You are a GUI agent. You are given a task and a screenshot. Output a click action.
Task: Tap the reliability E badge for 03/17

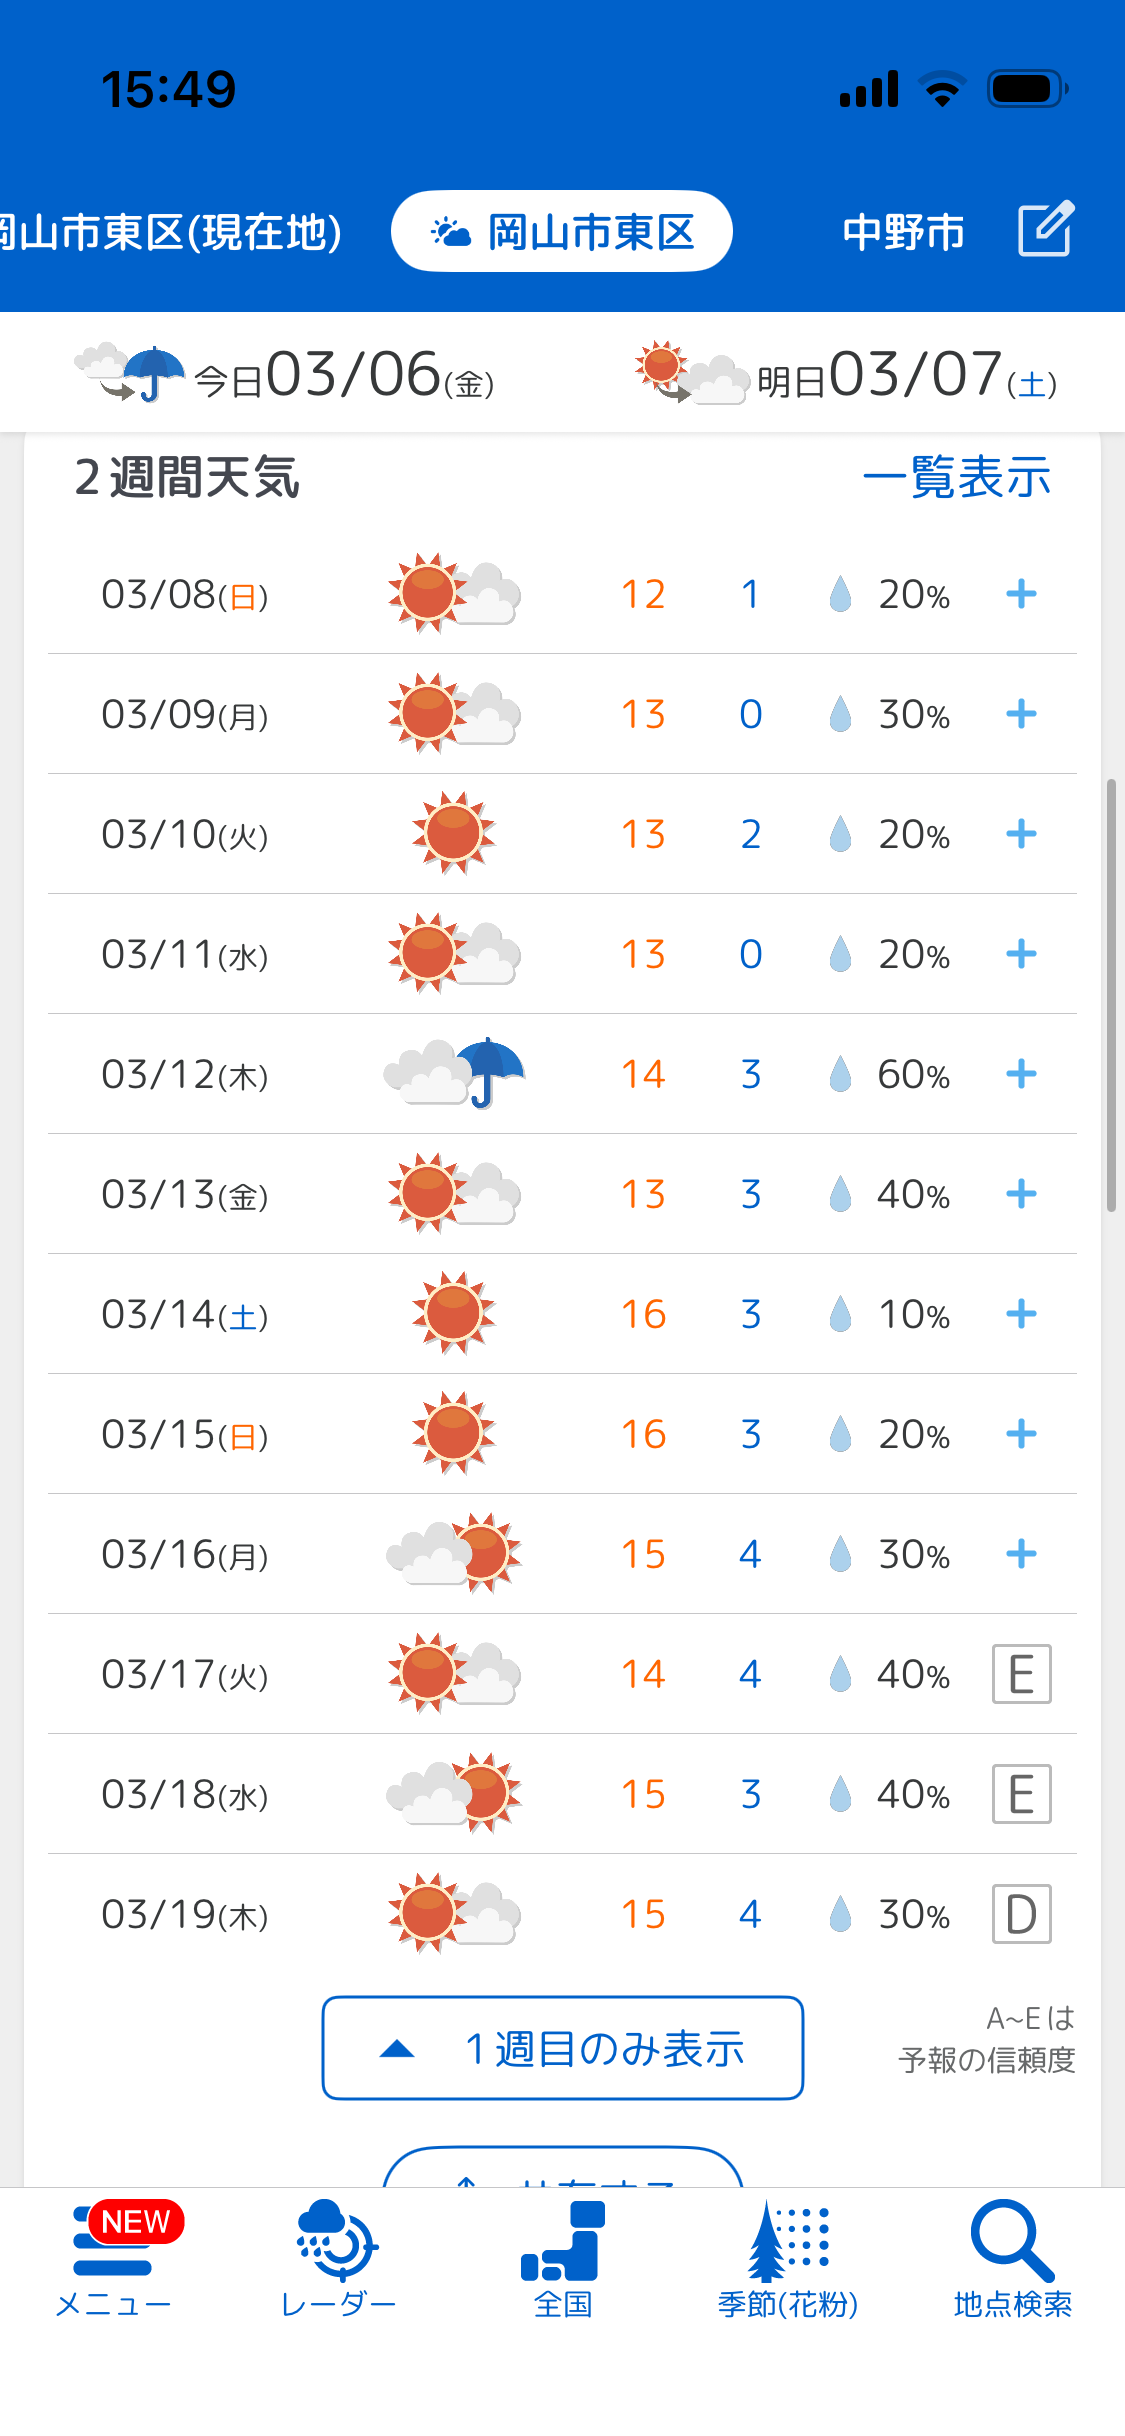[1021, 1674]
